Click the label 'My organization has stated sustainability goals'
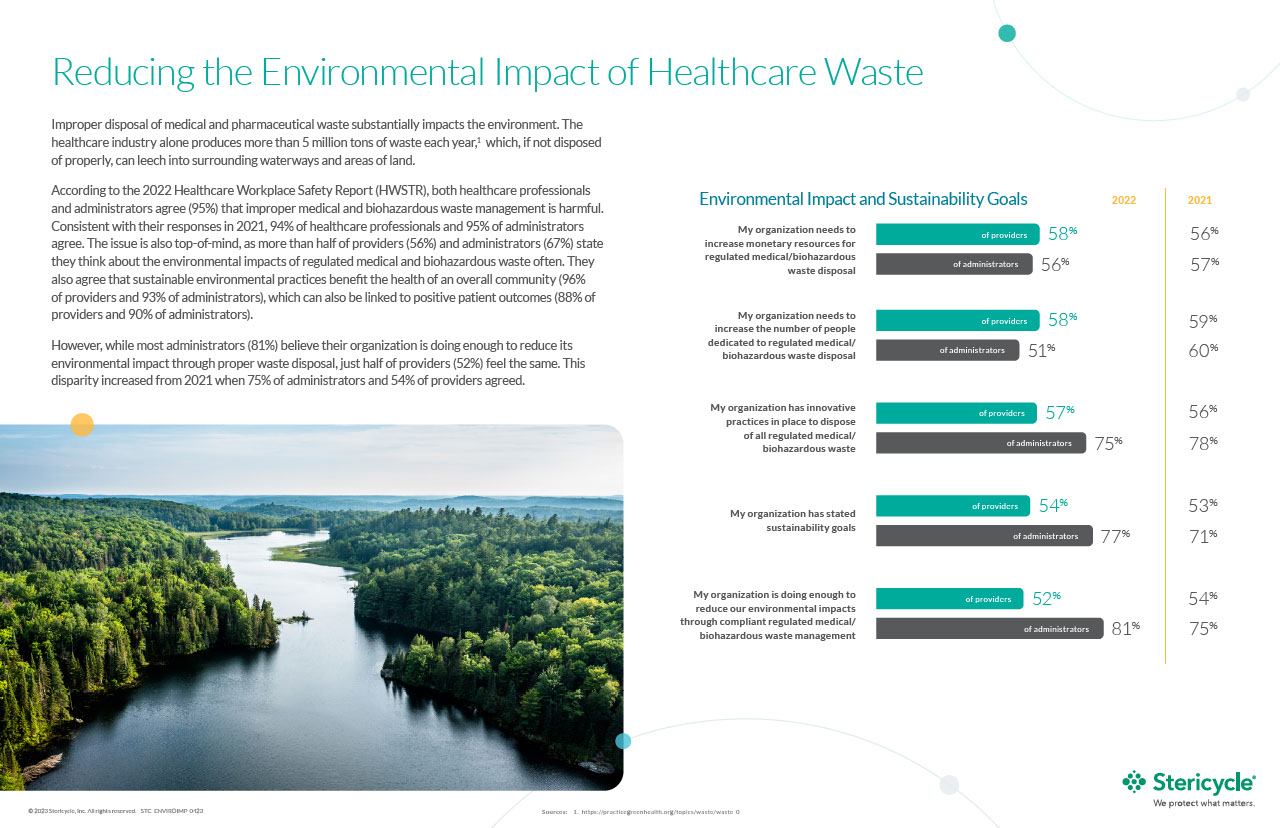The image size is (1280, 828). (793, 520)
